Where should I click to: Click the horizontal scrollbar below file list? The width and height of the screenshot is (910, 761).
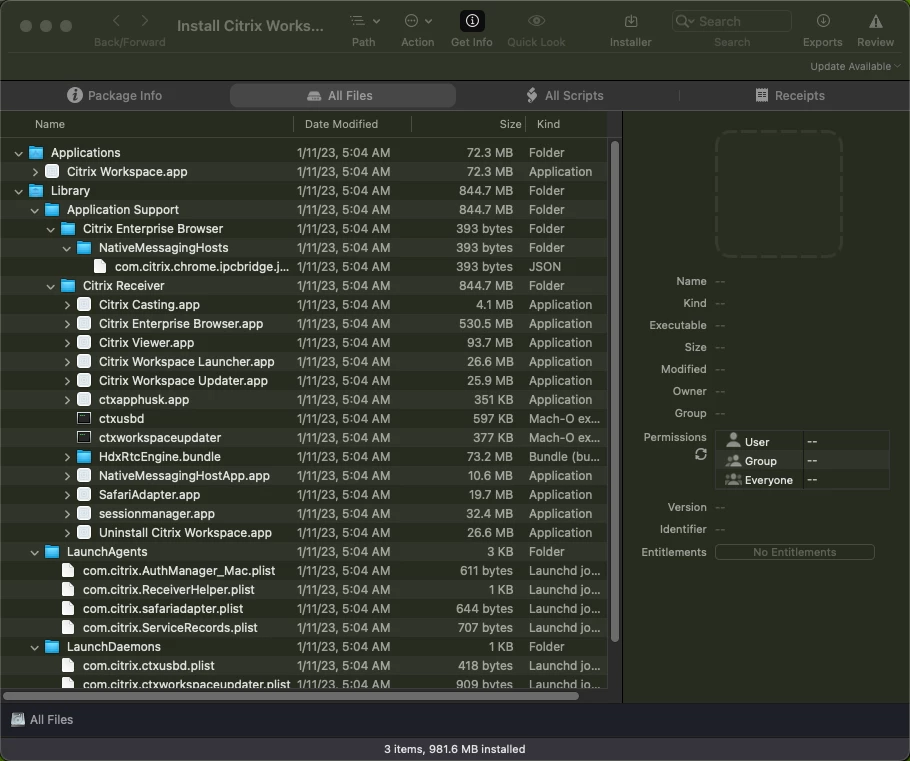(x=291, y=695)
